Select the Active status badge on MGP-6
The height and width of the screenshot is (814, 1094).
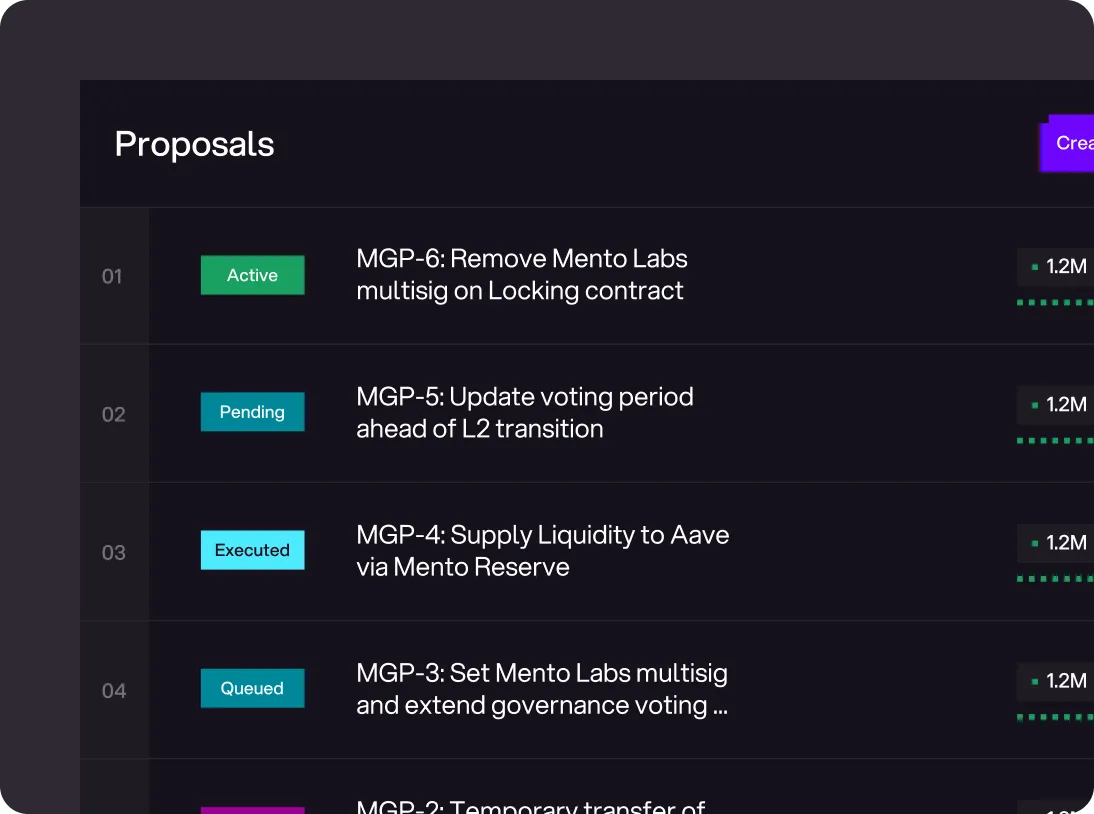pyautogui.click(x=252, y=275)
